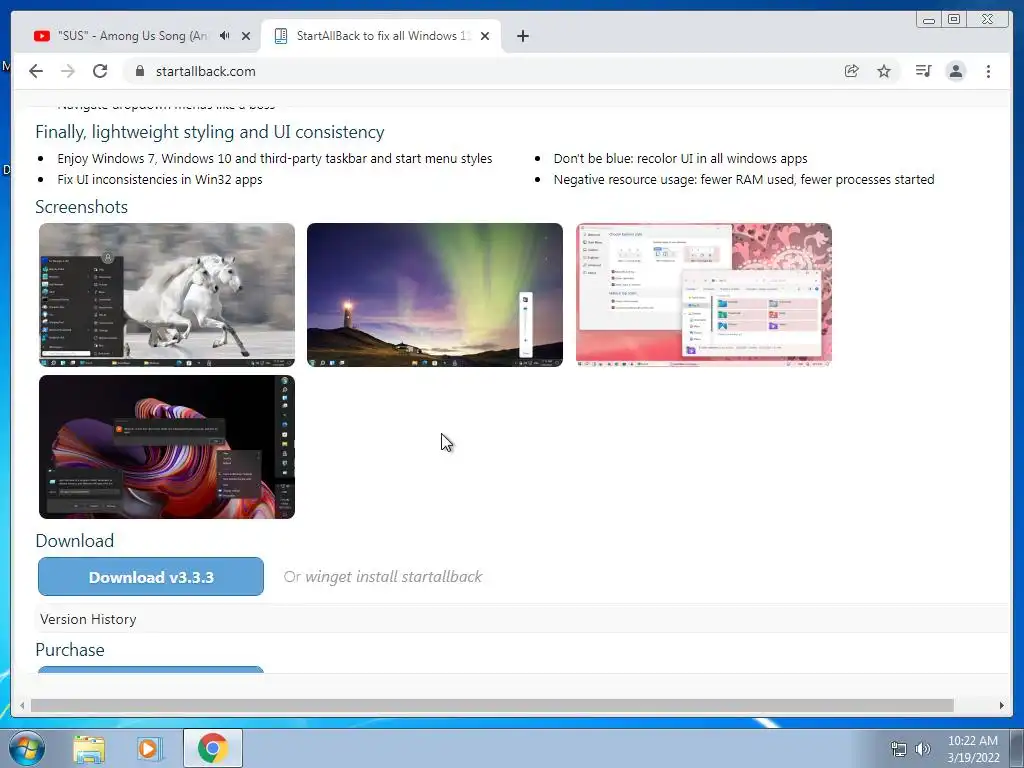Switch to the SUS Among Us Song tab
Screen dimensions: 1024x768
(132, 36)
